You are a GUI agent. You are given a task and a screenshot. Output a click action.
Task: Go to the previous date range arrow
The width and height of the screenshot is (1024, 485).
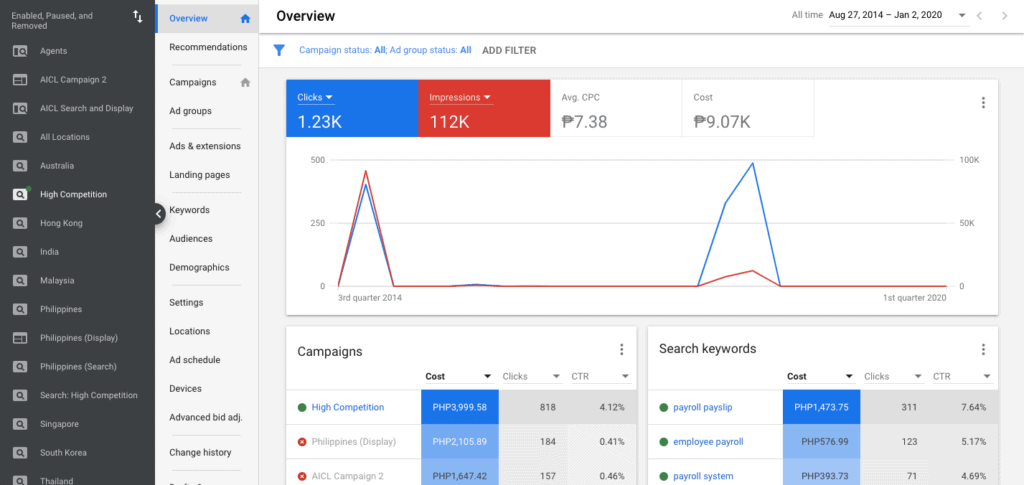[x=980, y=16]
